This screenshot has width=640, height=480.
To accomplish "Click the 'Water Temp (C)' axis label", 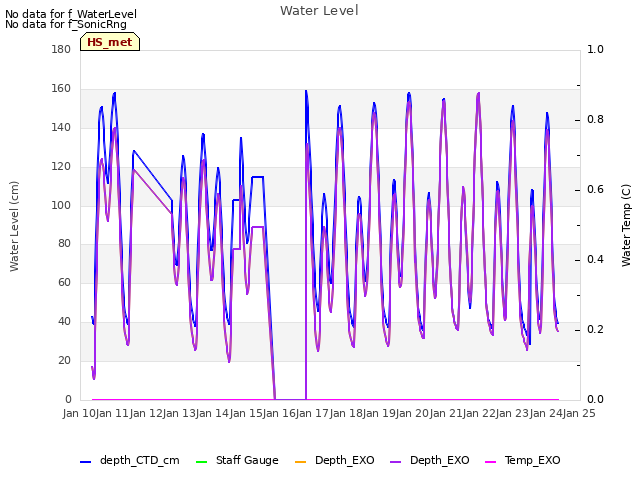I will (x=626, y=225).
